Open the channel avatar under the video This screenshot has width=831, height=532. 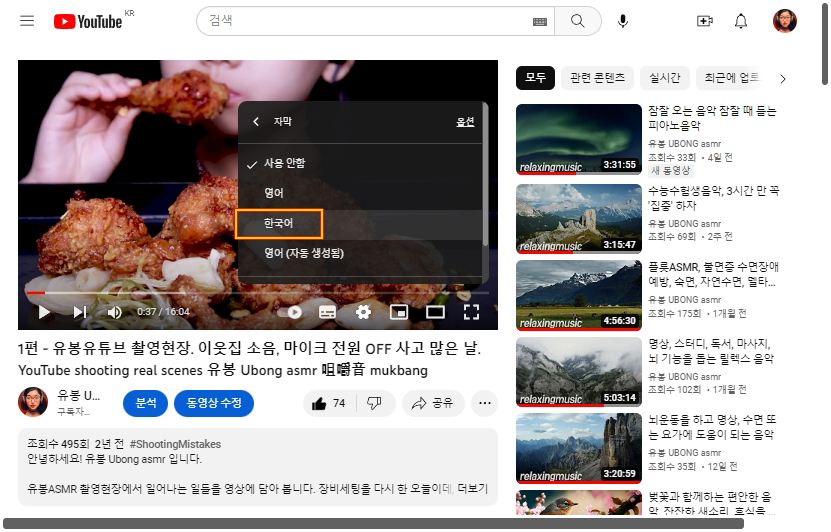(x=33, y=402)
